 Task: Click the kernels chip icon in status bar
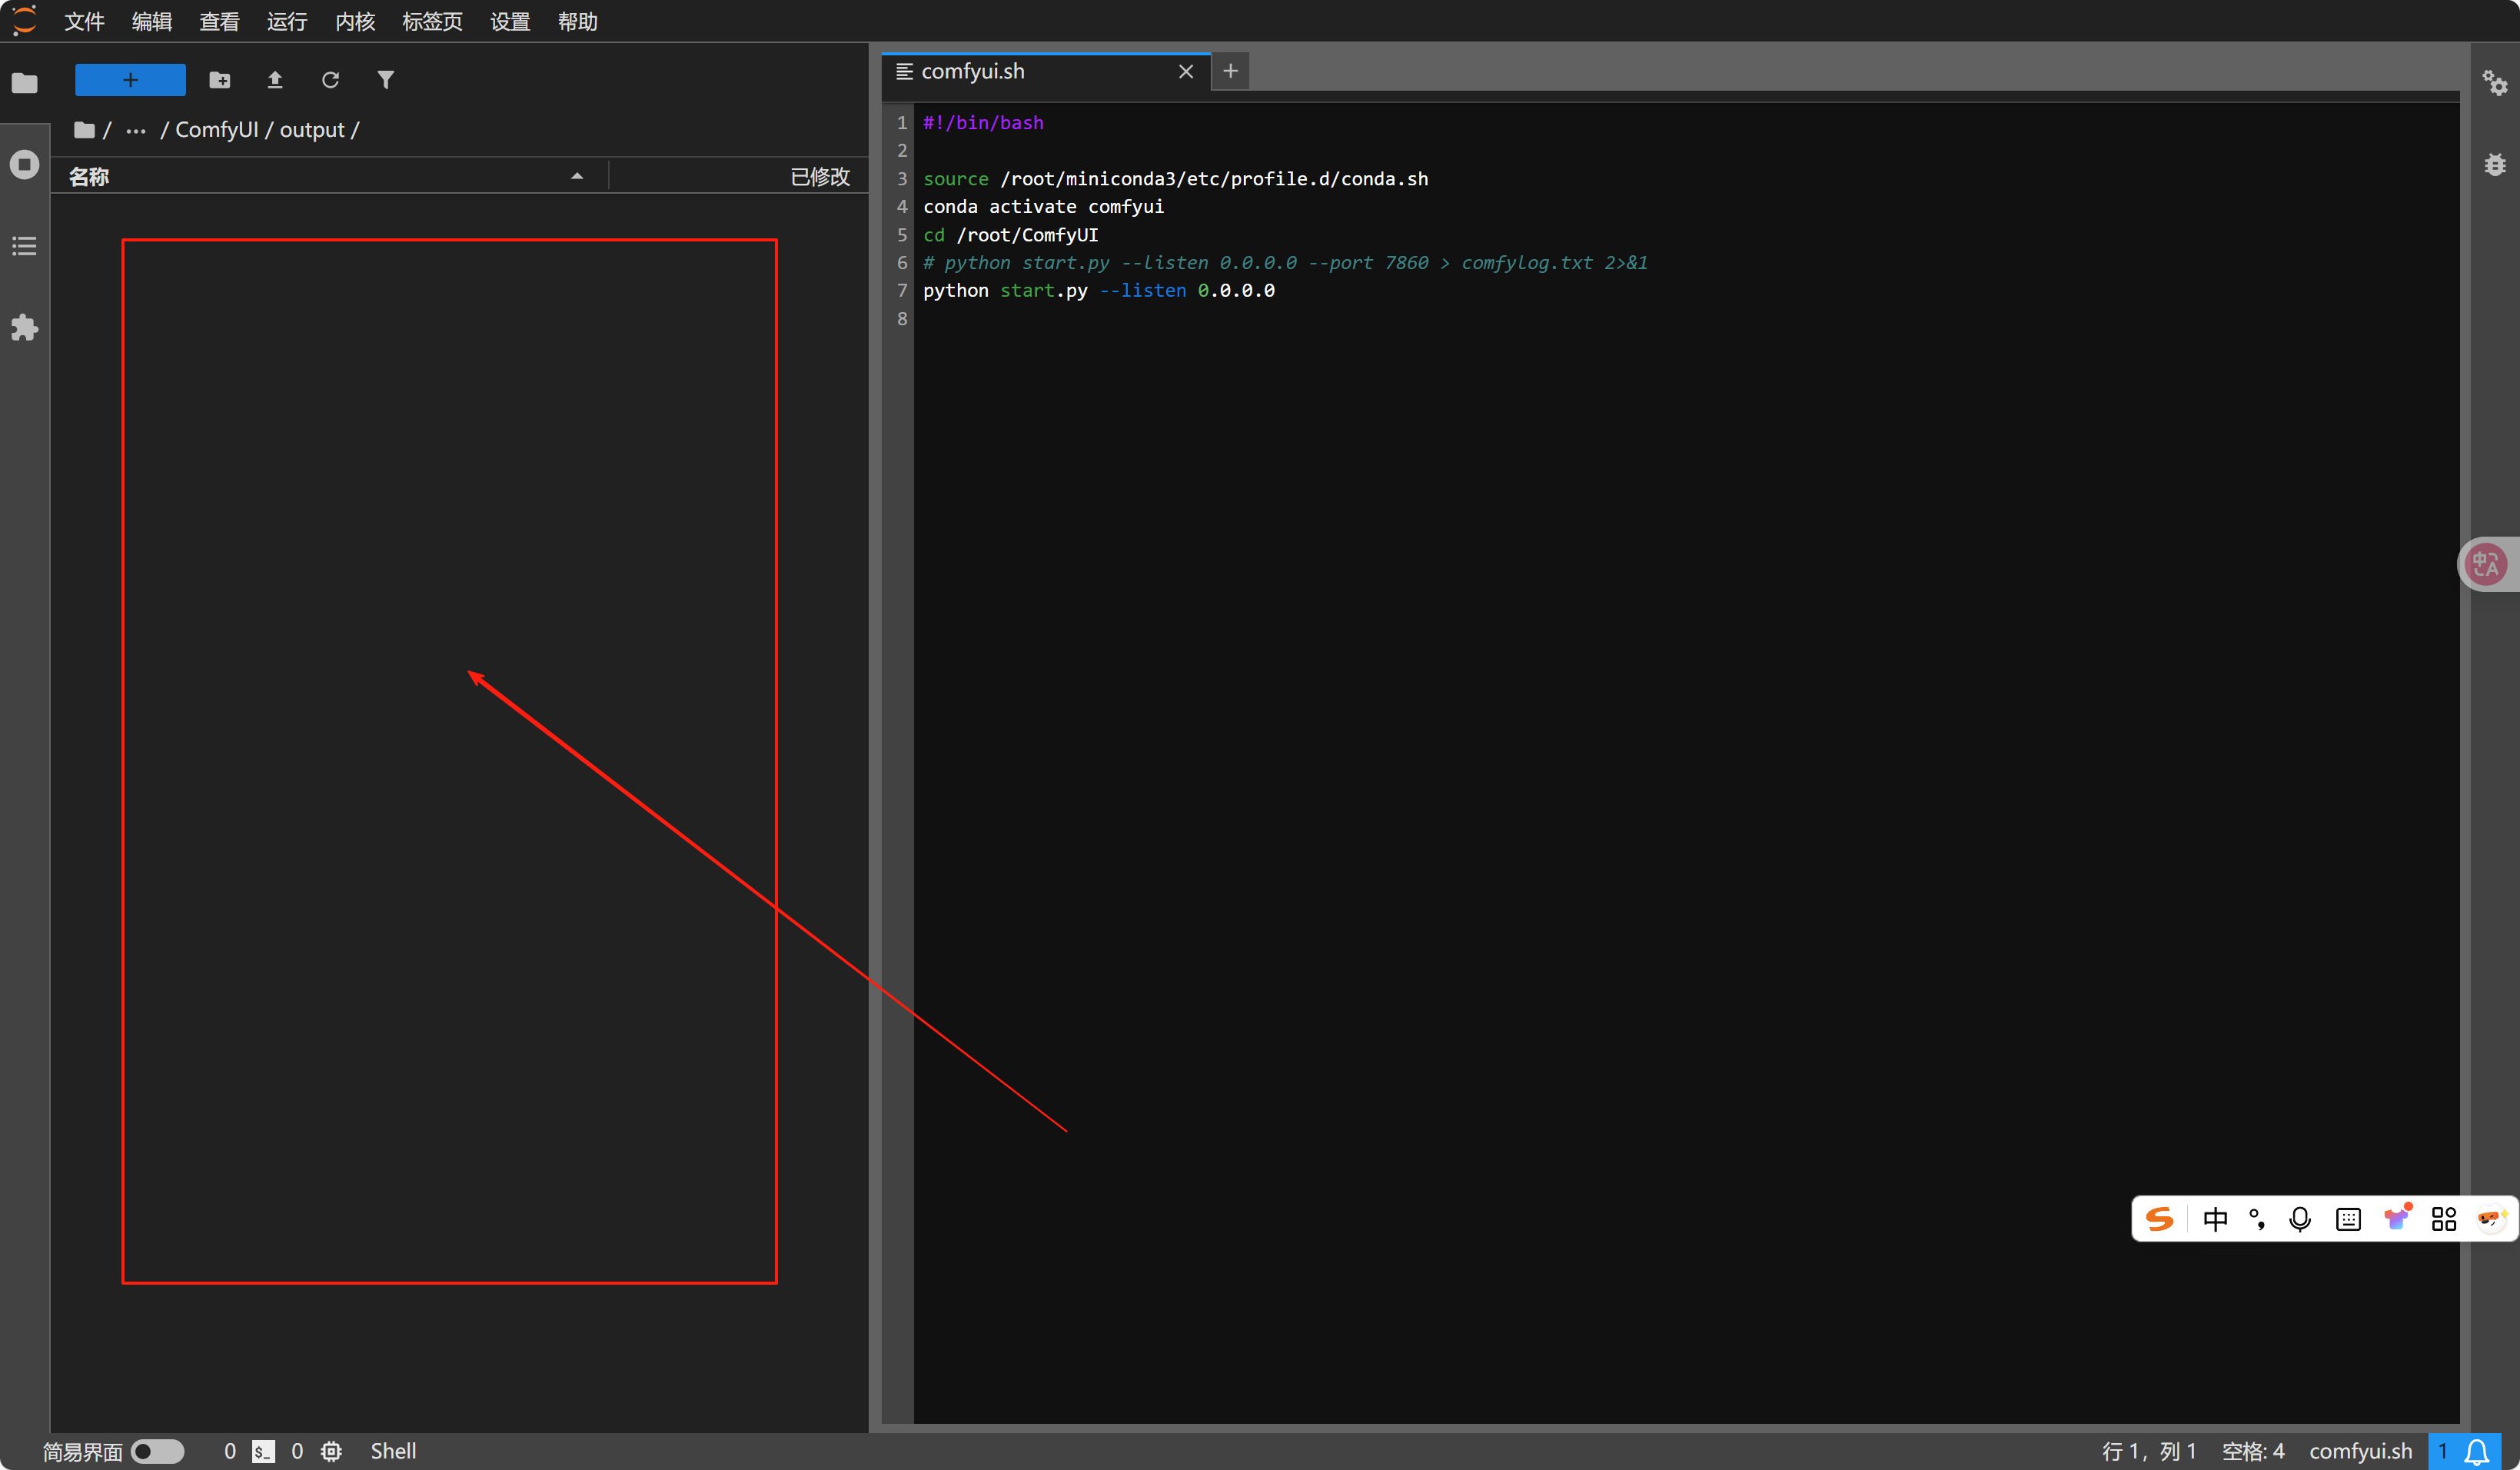click(331, 1451)
